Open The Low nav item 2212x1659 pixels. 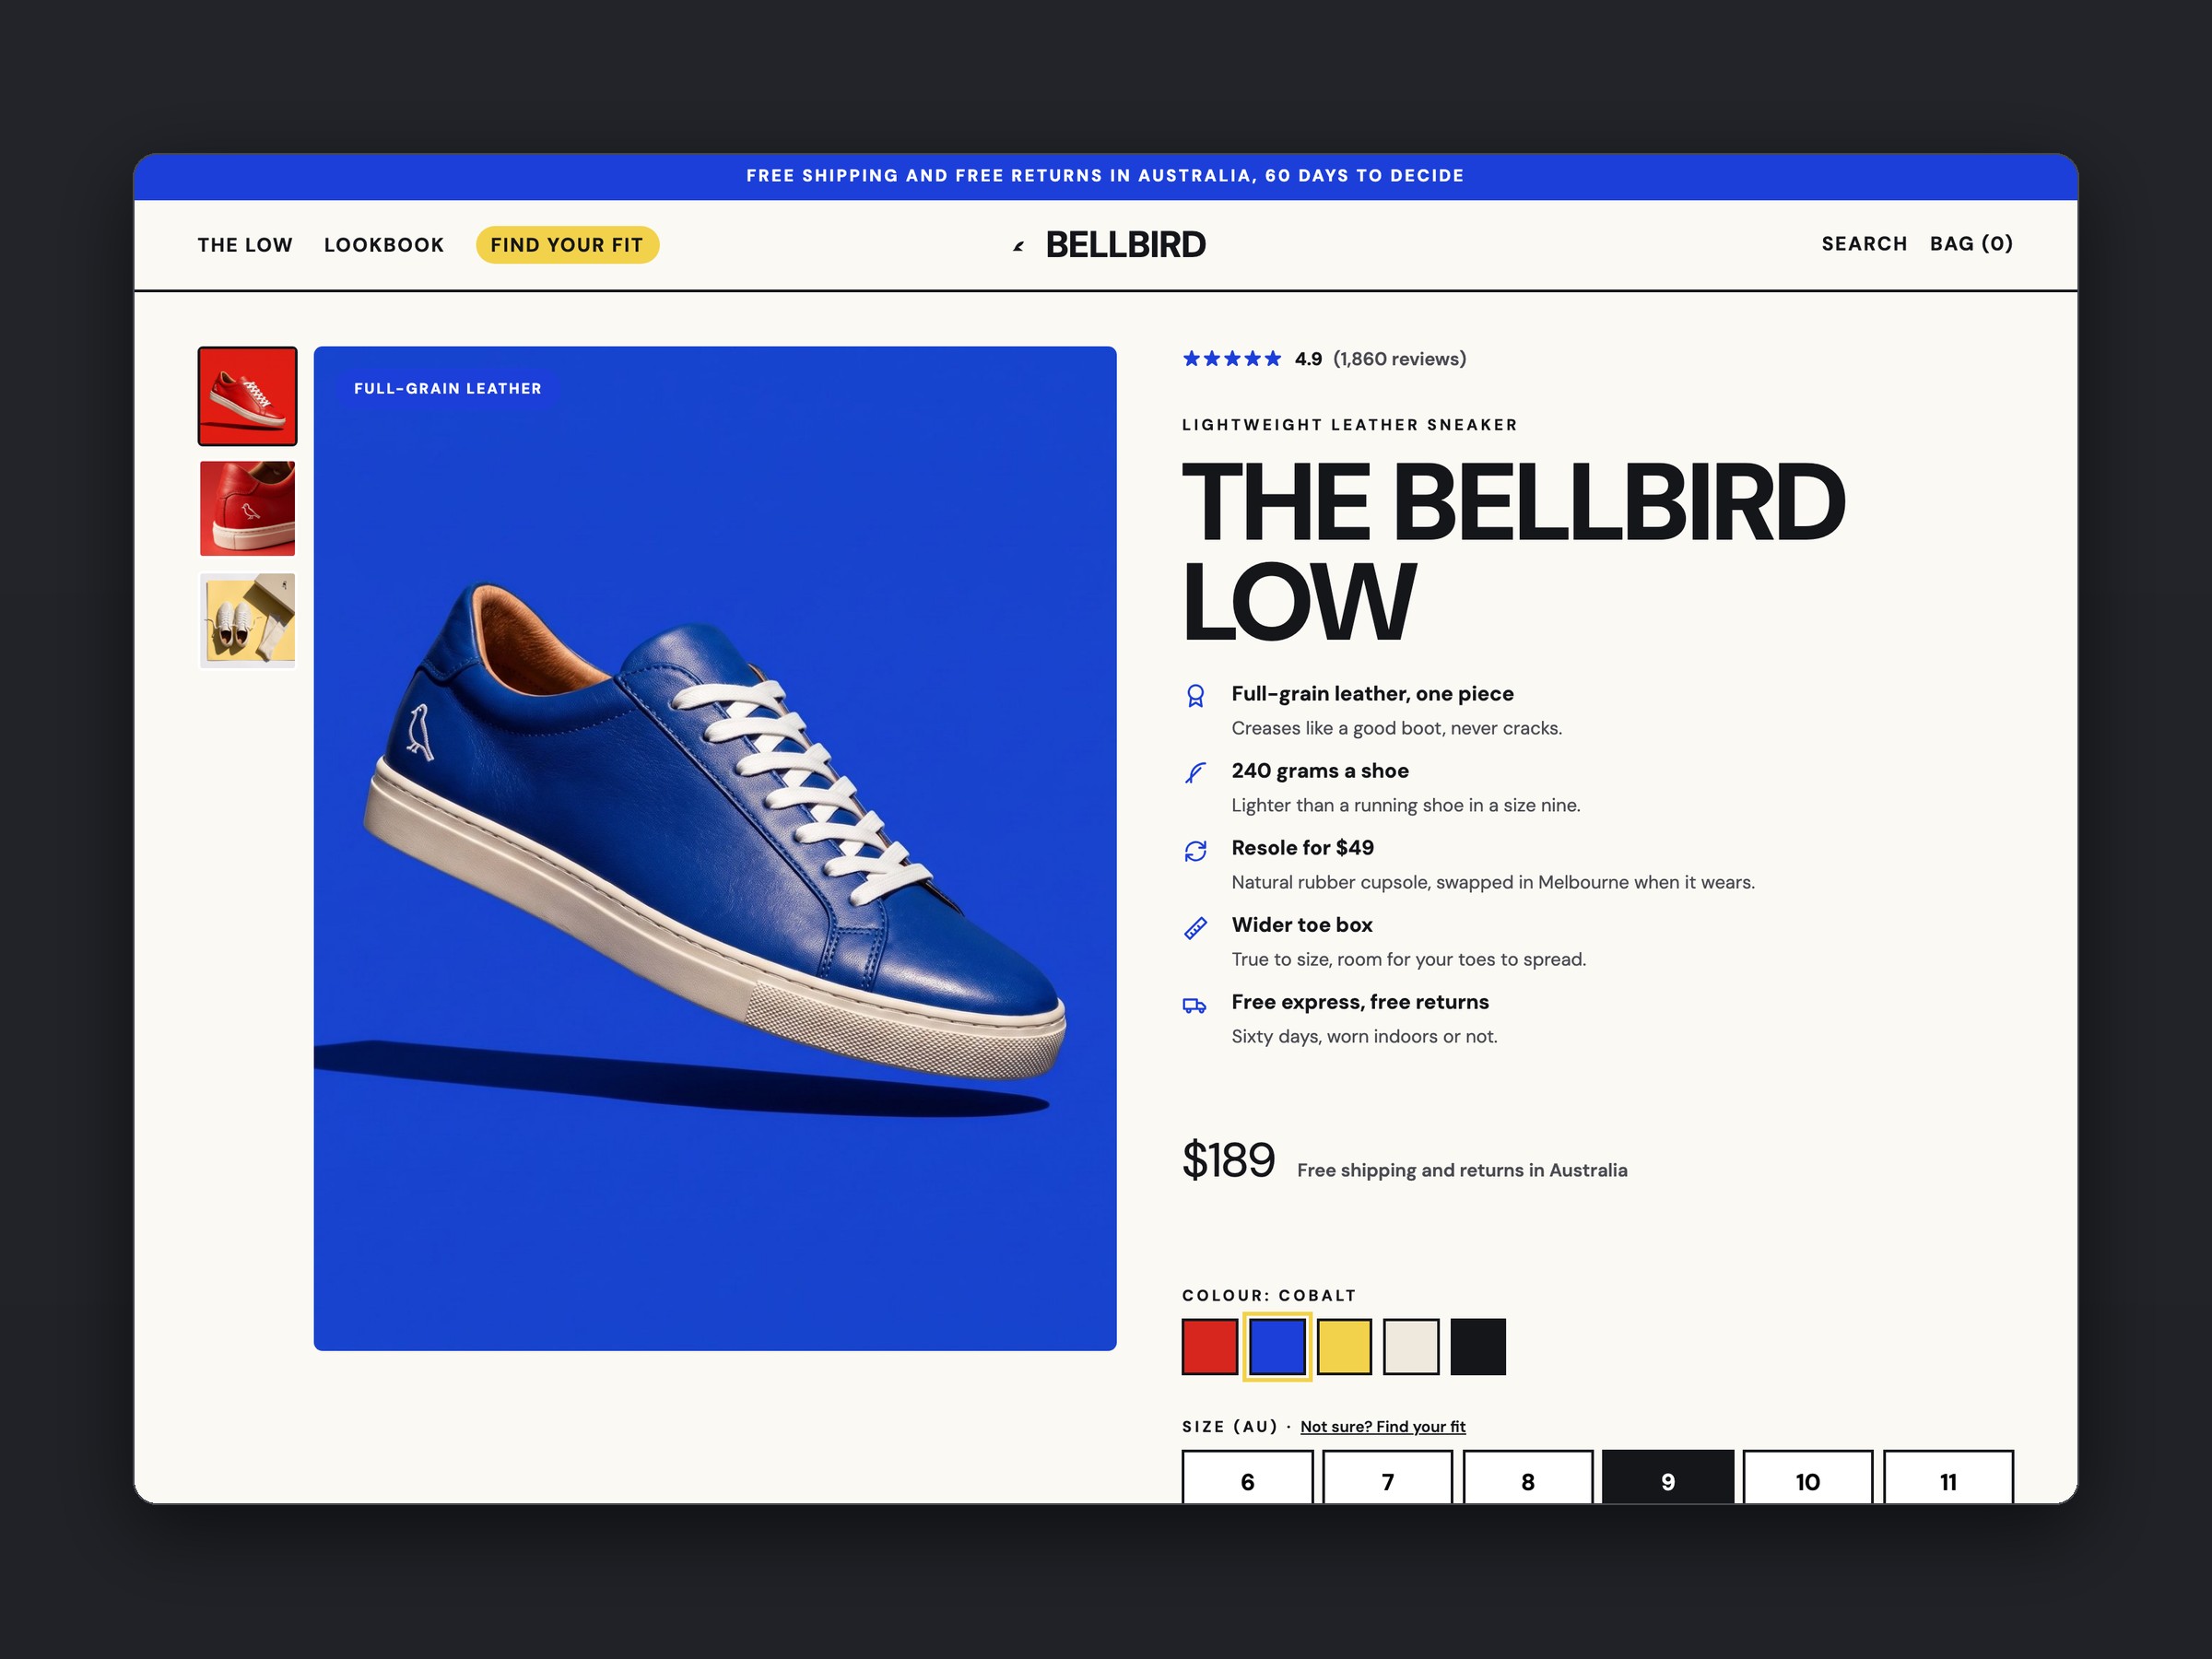pyautogui.click(x=245, y=245)
